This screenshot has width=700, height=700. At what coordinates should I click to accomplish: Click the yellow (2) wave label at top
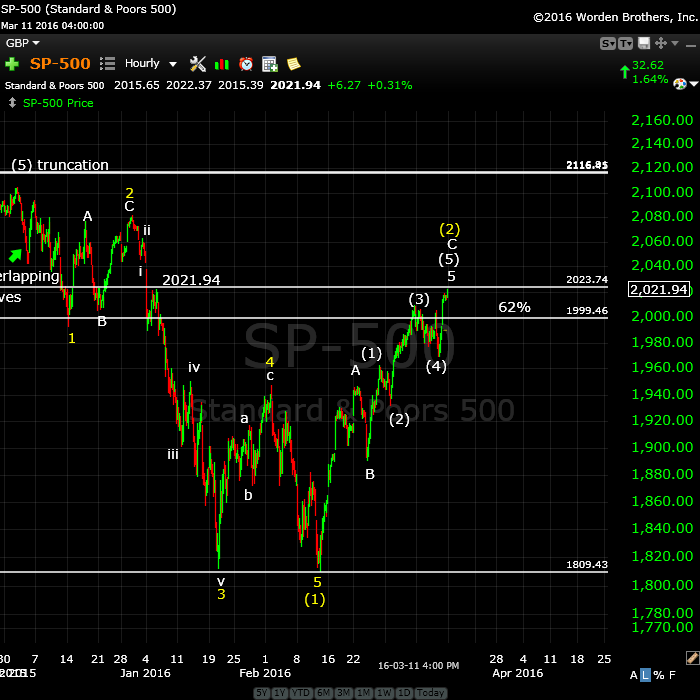coord(450,229)
